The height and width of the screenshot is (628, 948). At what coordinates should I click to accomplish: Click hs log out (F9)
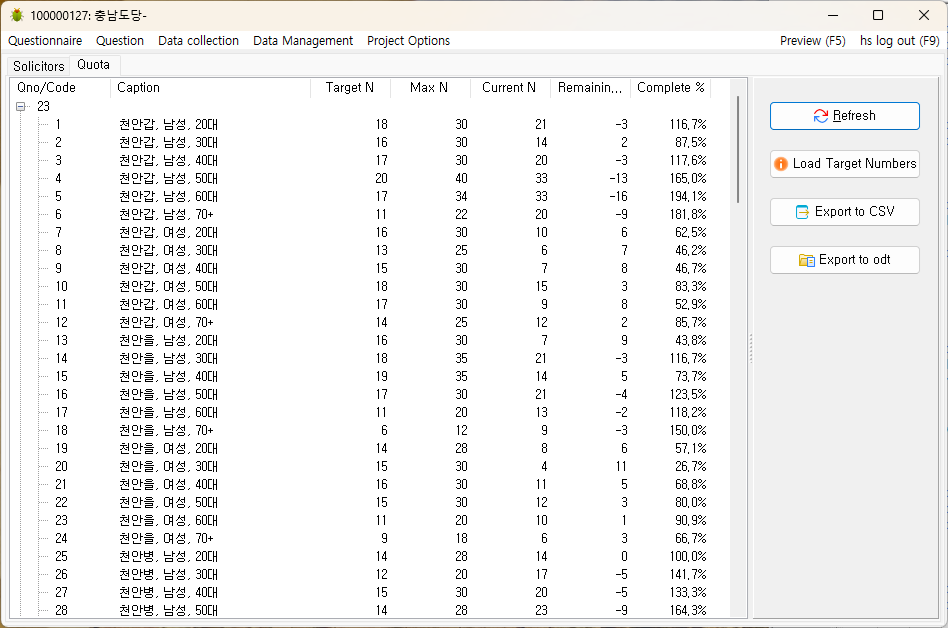899,41
